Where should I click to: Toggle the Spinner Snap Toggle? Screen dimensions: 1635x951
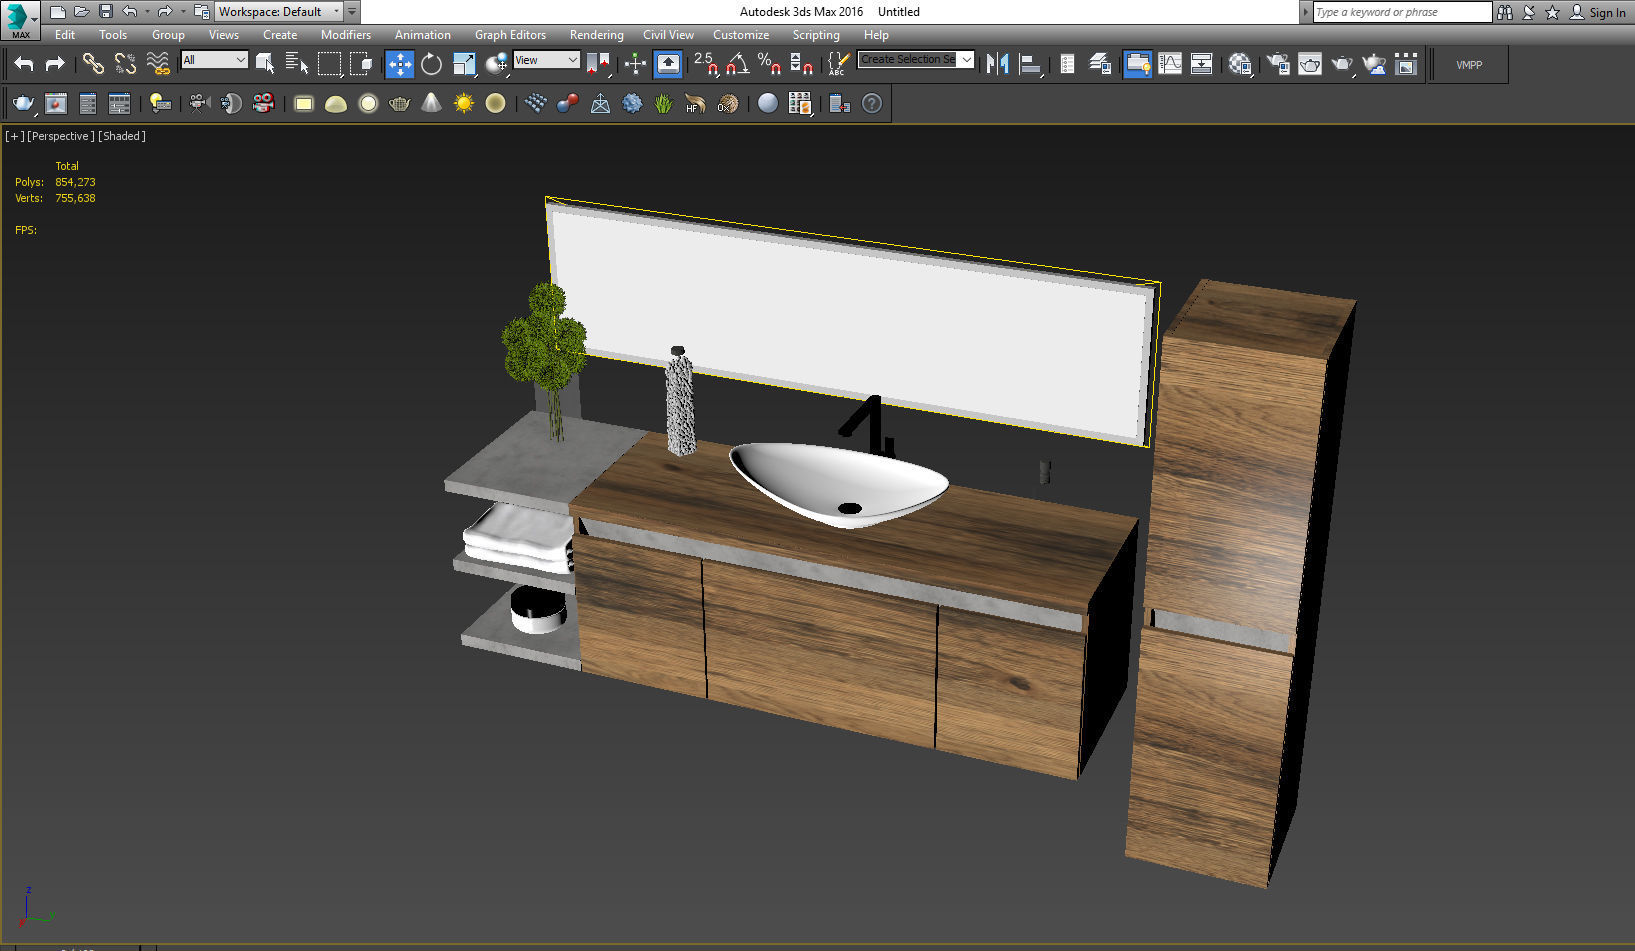pyautogui.click(x=801, y=64)
